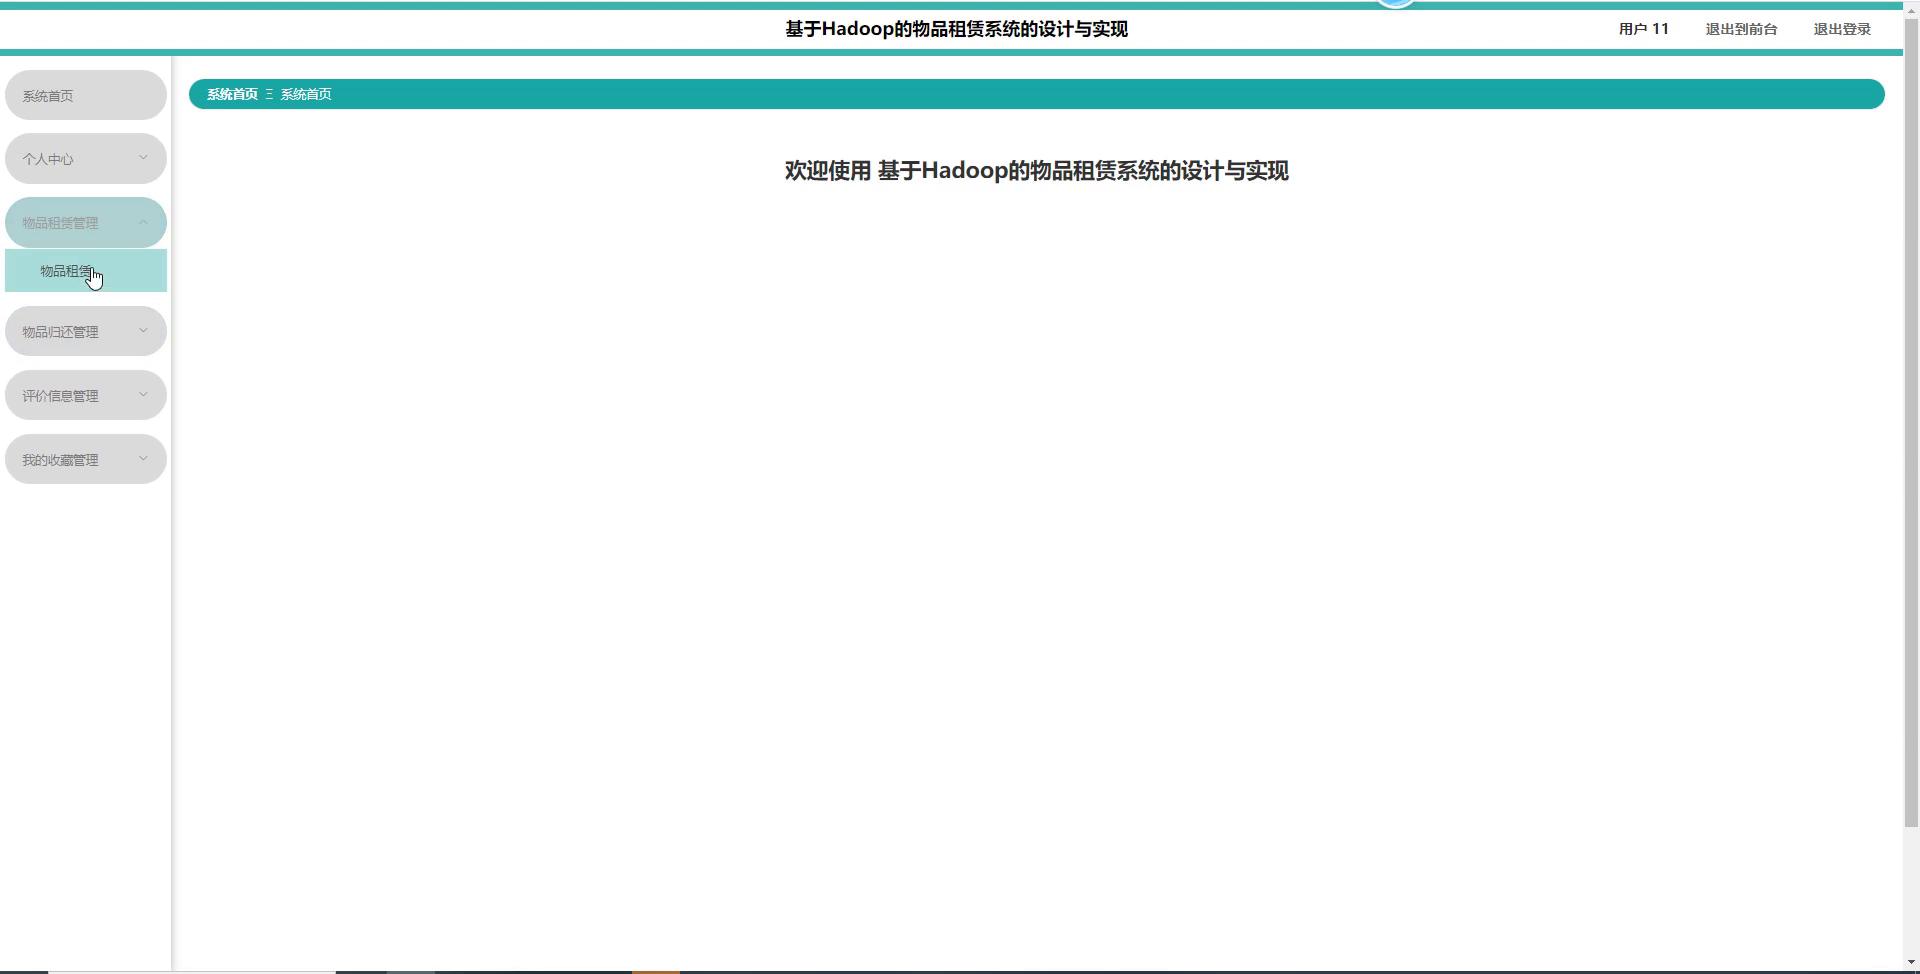Click the header title 基于Hadoop的物品租赁系统的设计与实现
Image resolution: width=1920 pixels, height=974 pixels.
click(x=957, y=29)
